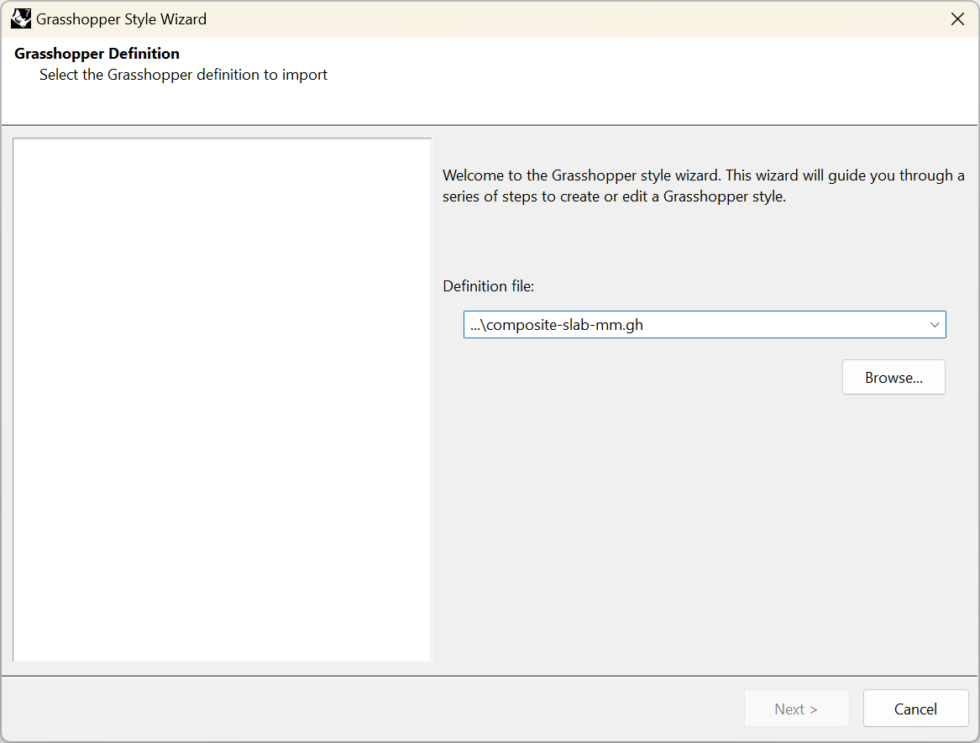The width and height of the screenshot is (980, 743).
Task: Click the 'Definition file:' label
Action: tap(489, 286)
